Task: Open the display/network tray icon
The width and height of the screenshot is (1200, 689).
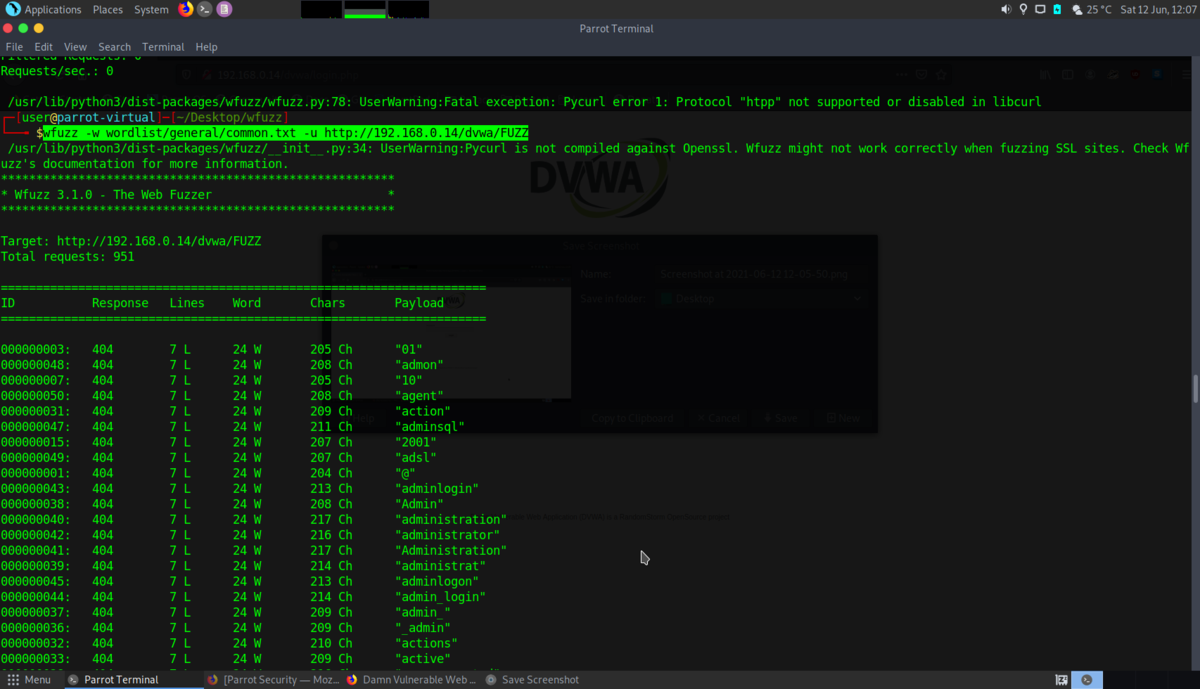Action: tap(1040, 9)
